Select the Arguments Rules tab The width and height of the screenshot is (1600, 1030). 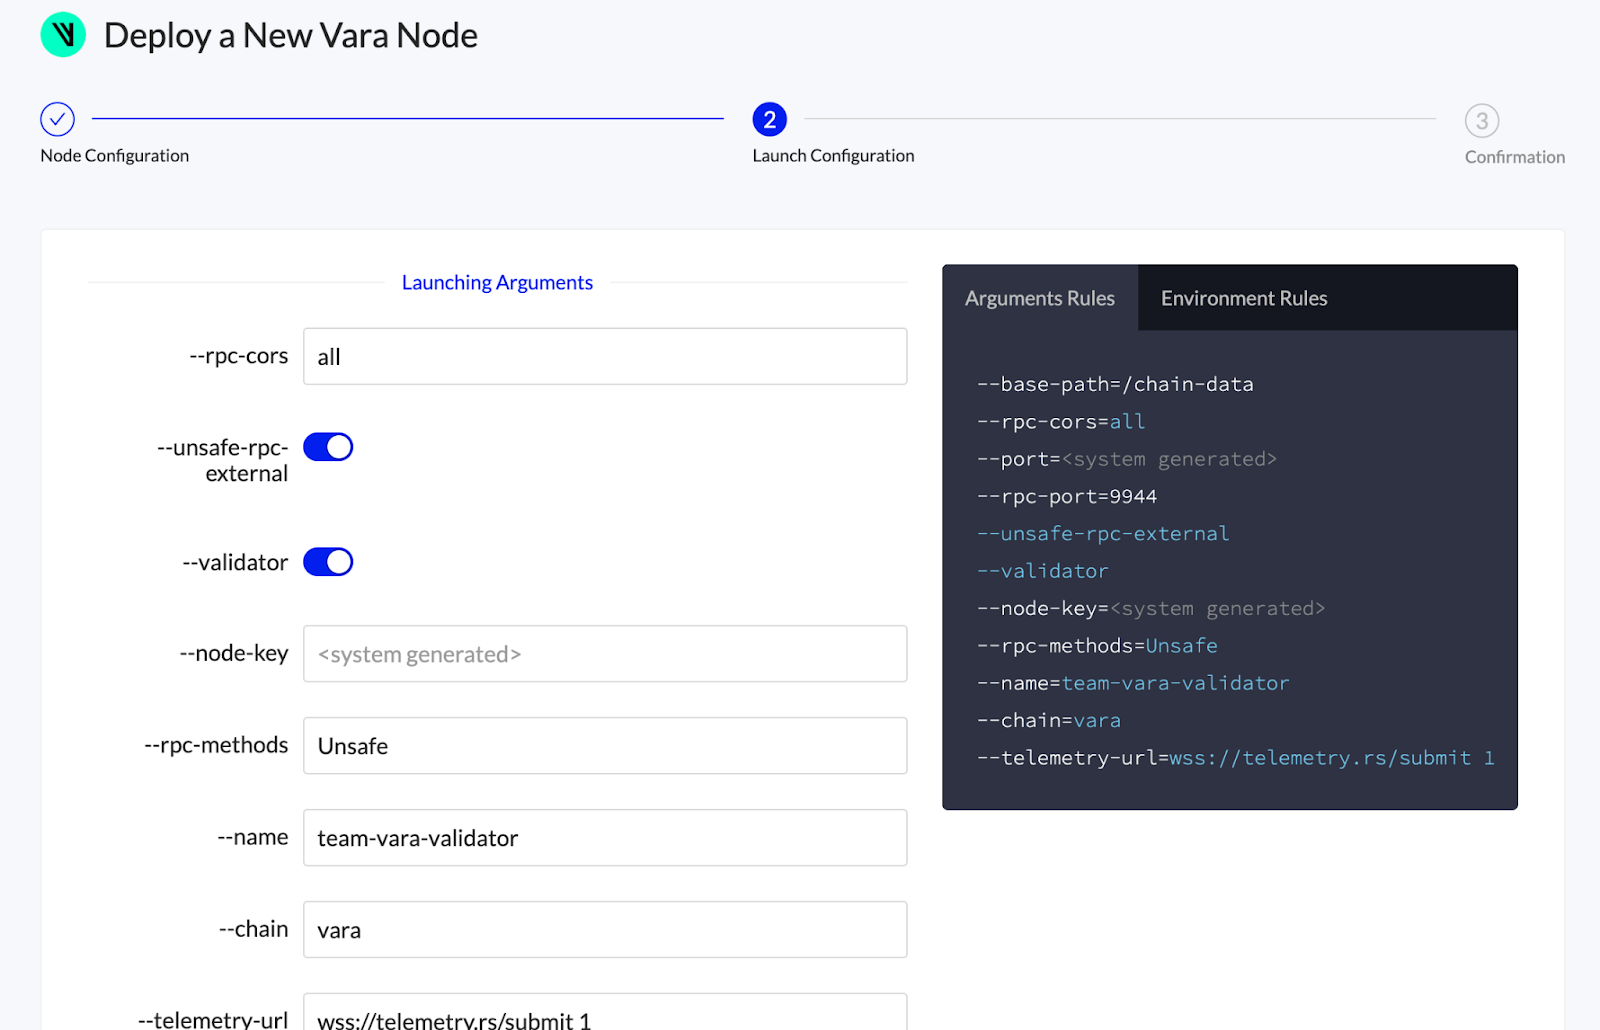(x=1039, y=298)
